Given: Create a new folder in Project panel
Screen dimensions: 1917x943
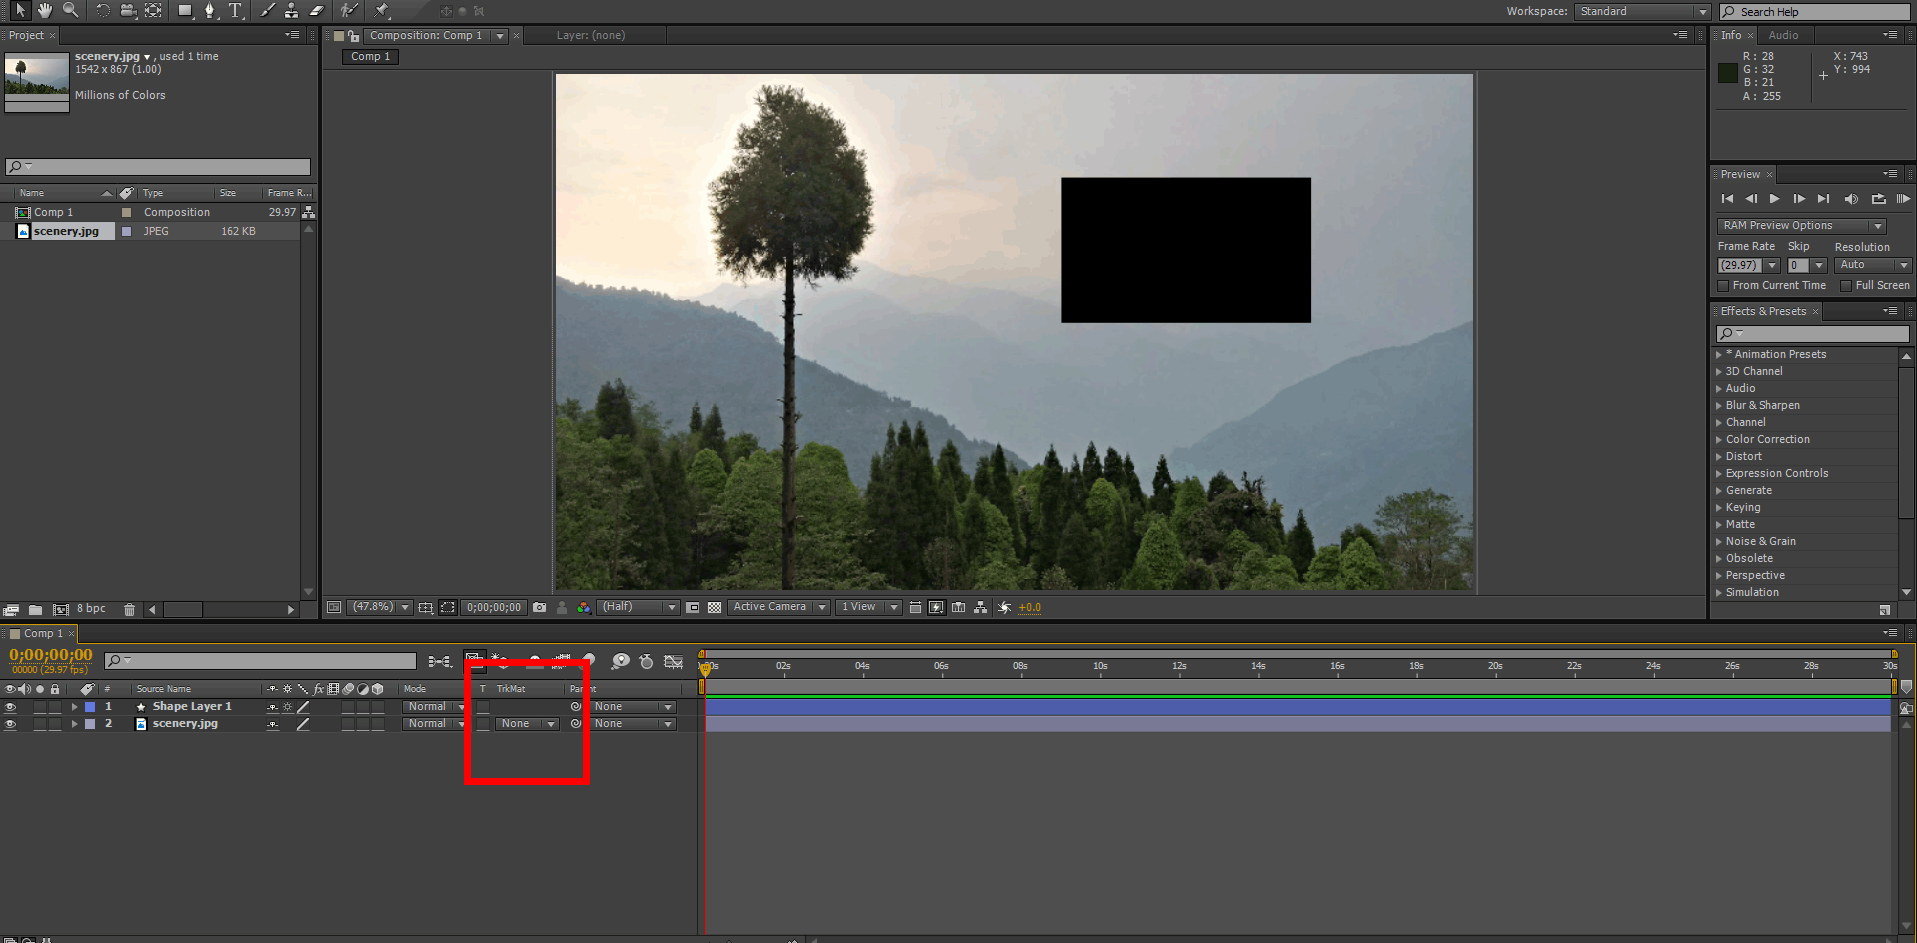Looking at the screenshot, I should coord(36,609).
